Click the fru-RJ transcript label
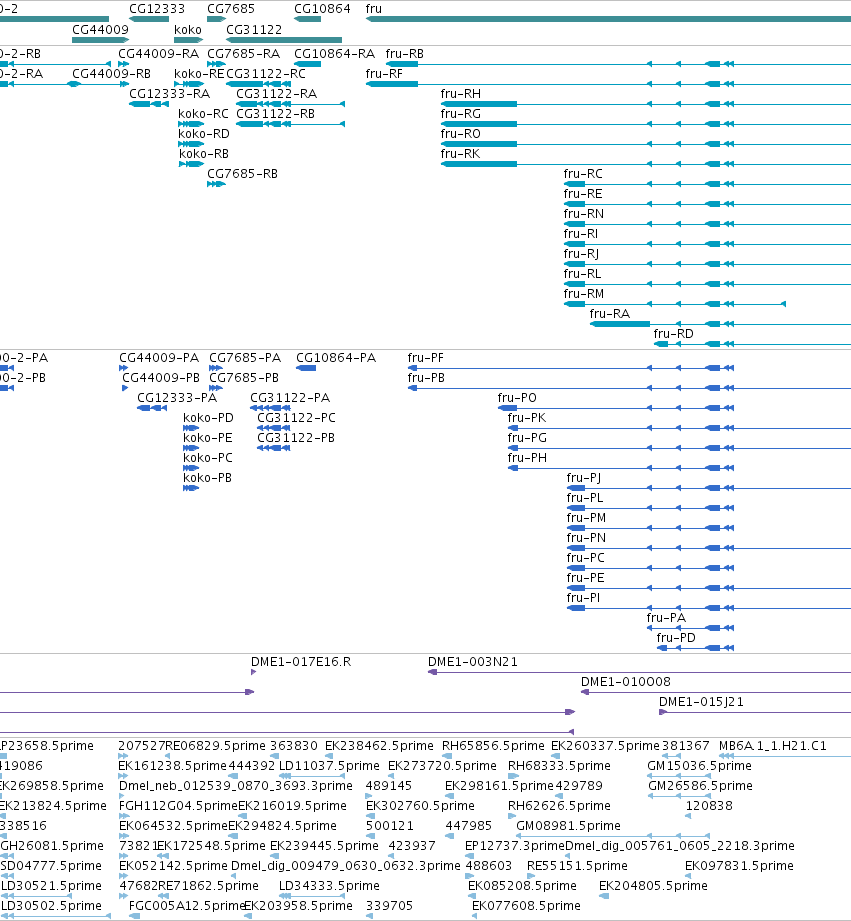 click(581, 254)
